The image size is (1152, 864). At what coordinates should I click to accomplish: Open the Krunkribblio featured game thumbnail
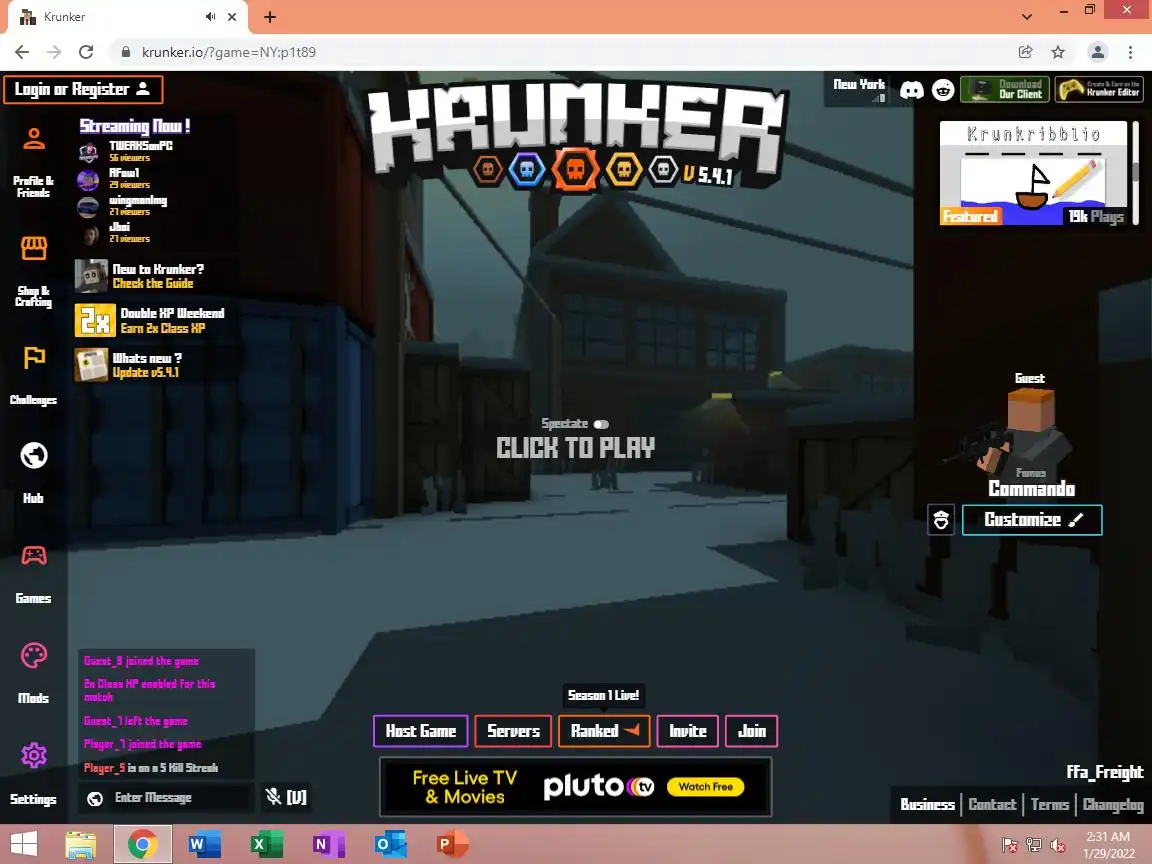click(x=1033, y=173)
